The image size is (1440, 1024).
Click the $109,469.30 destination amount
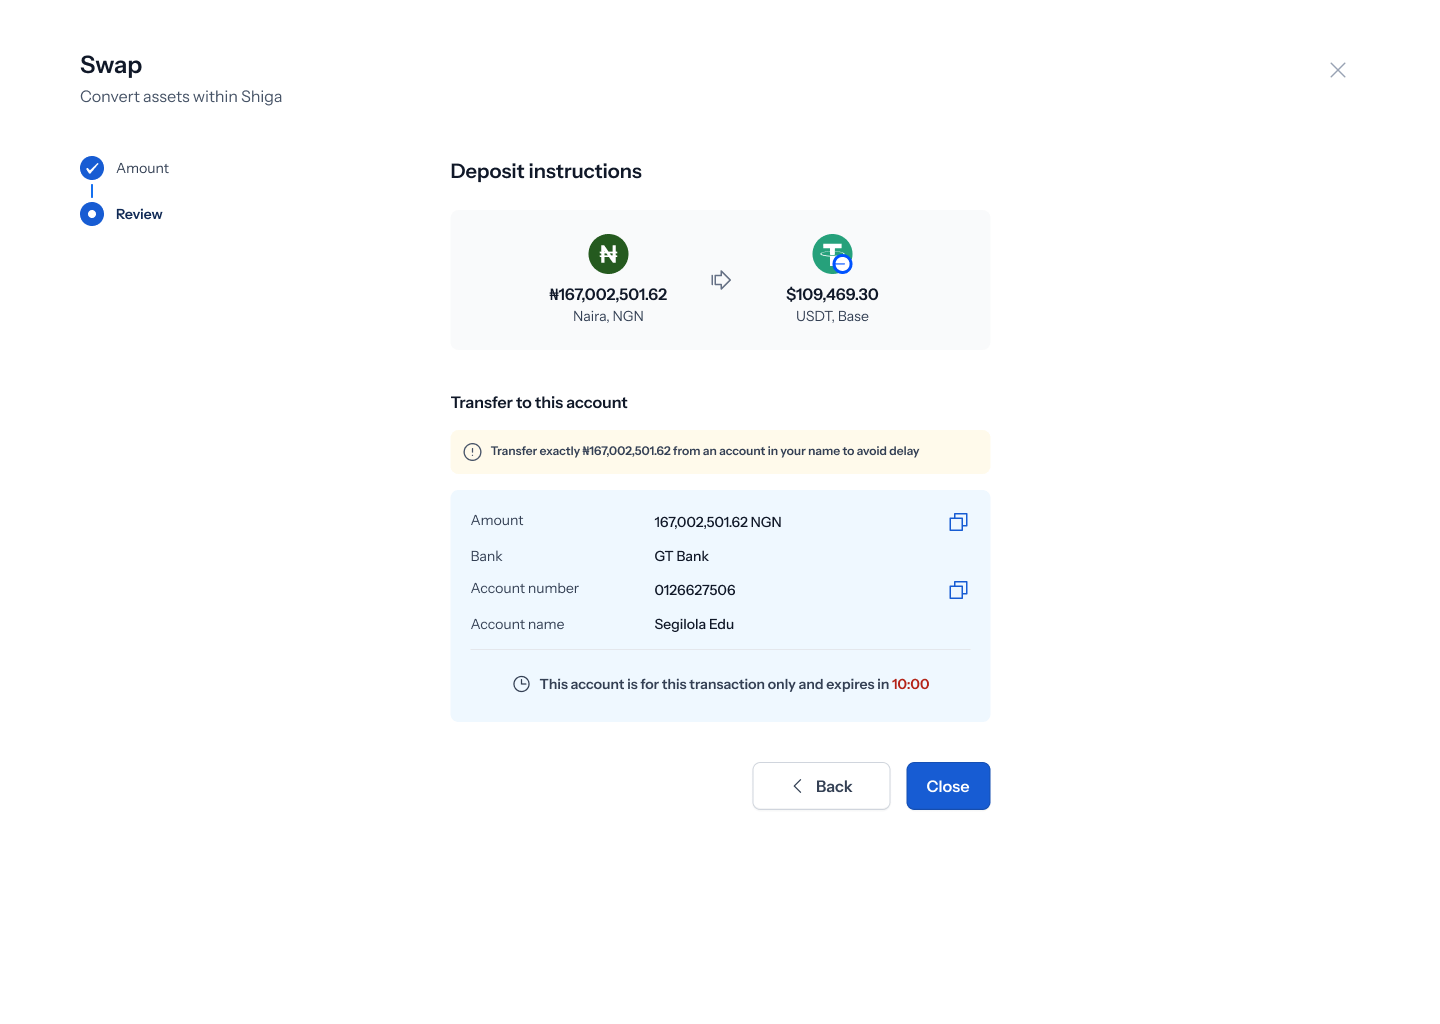click(832, 294)
